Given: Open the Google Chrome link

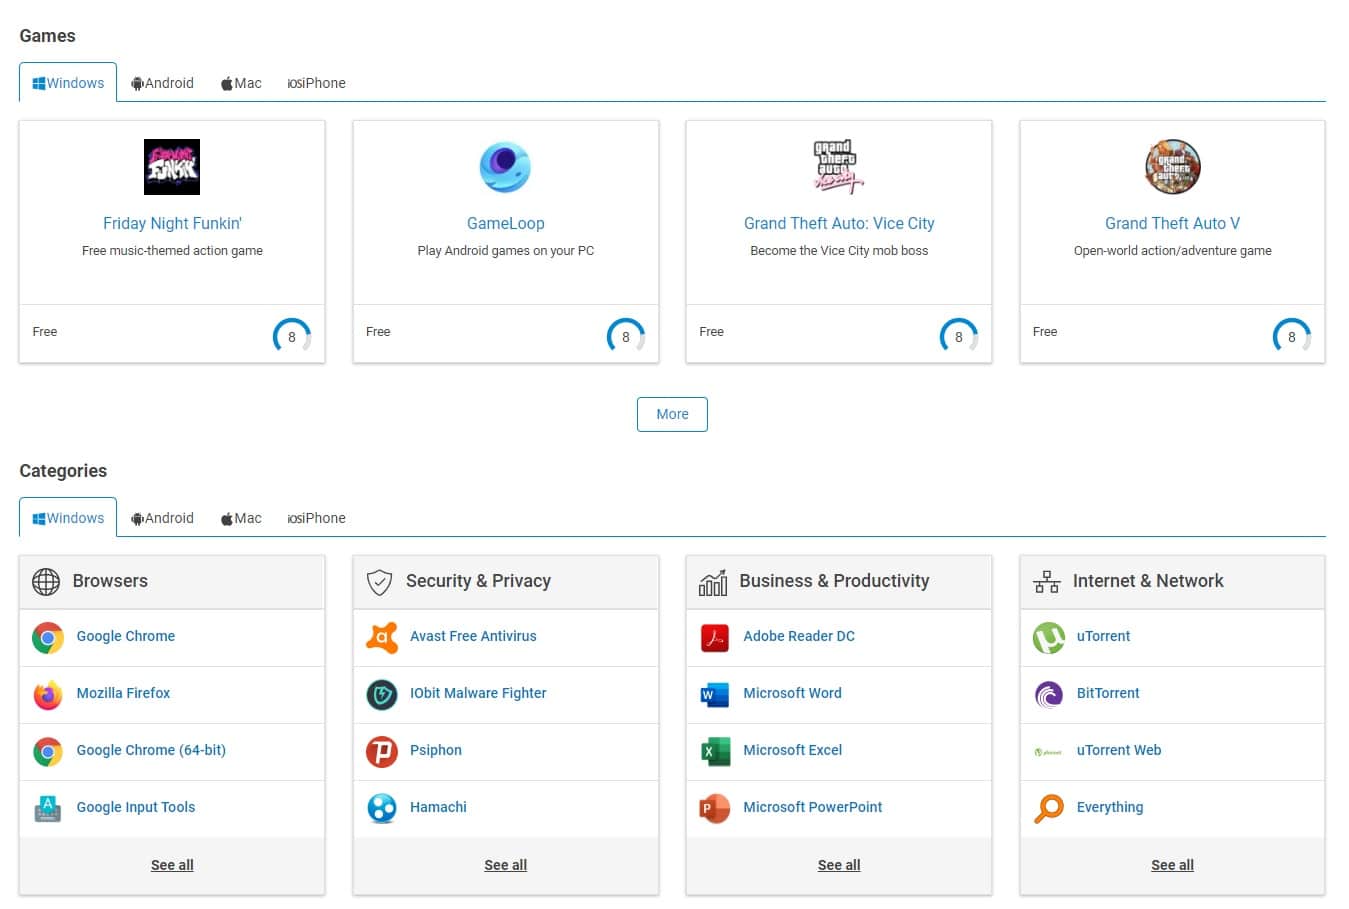Looking at the screenshot, I should coord(126,636).
